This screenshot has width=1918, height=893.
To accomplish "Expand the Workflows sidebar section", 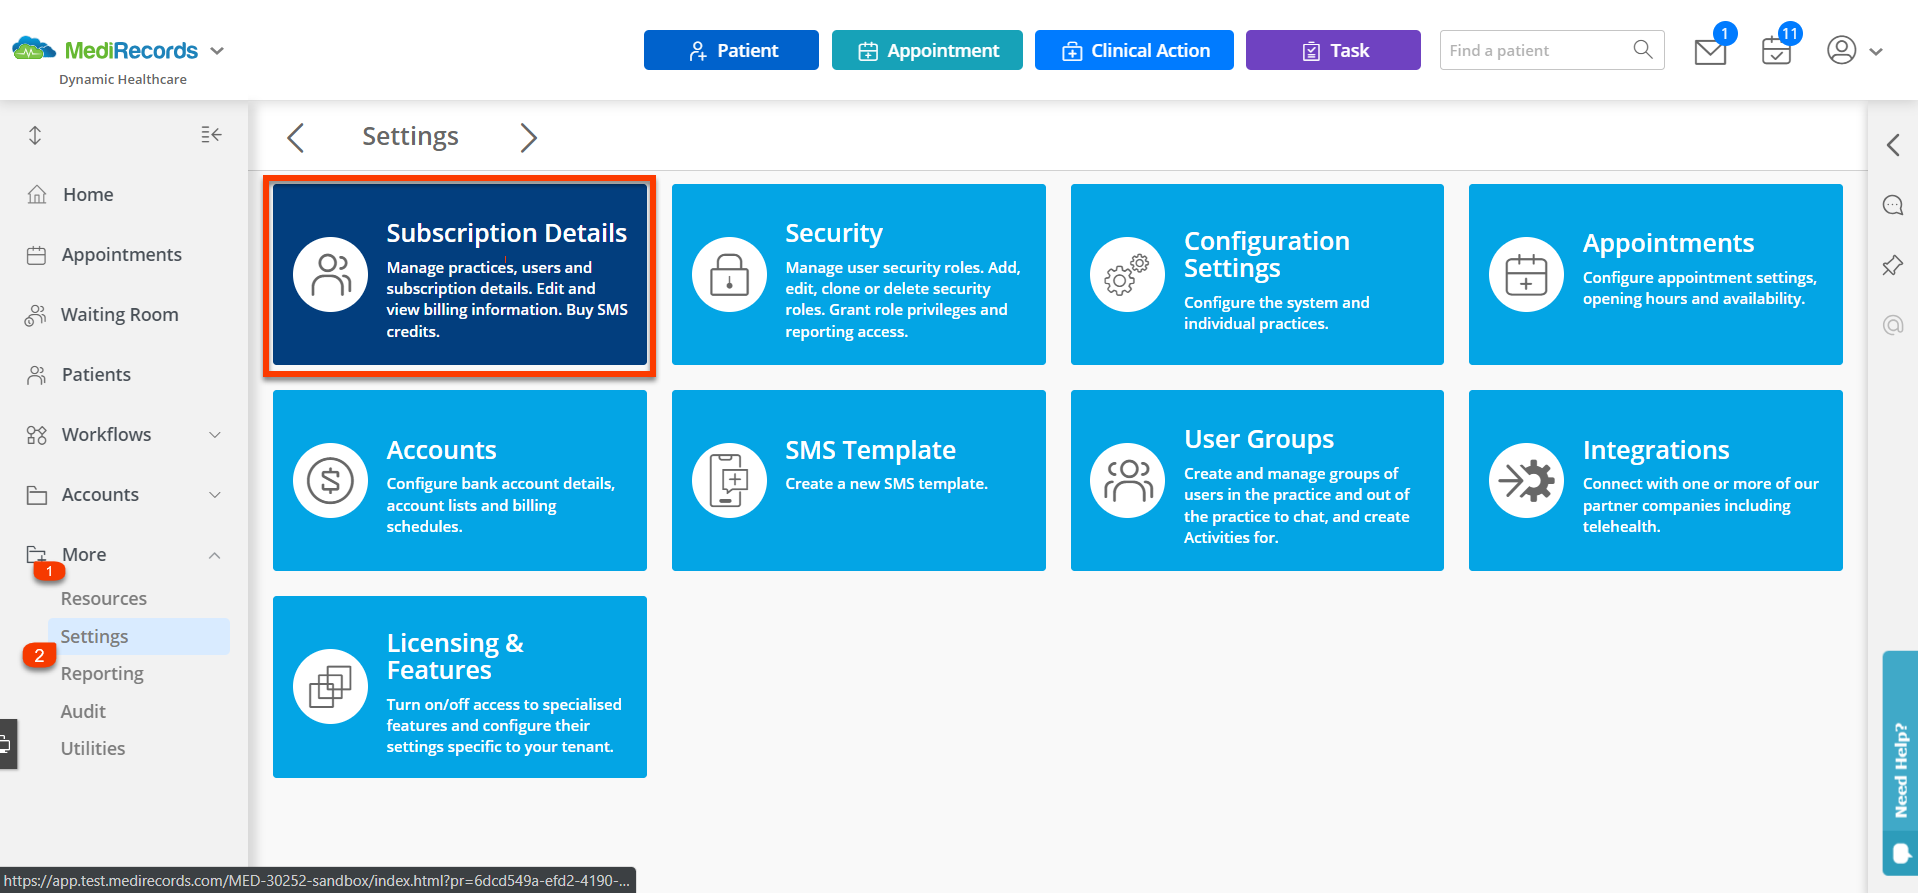I will point(214,435).
